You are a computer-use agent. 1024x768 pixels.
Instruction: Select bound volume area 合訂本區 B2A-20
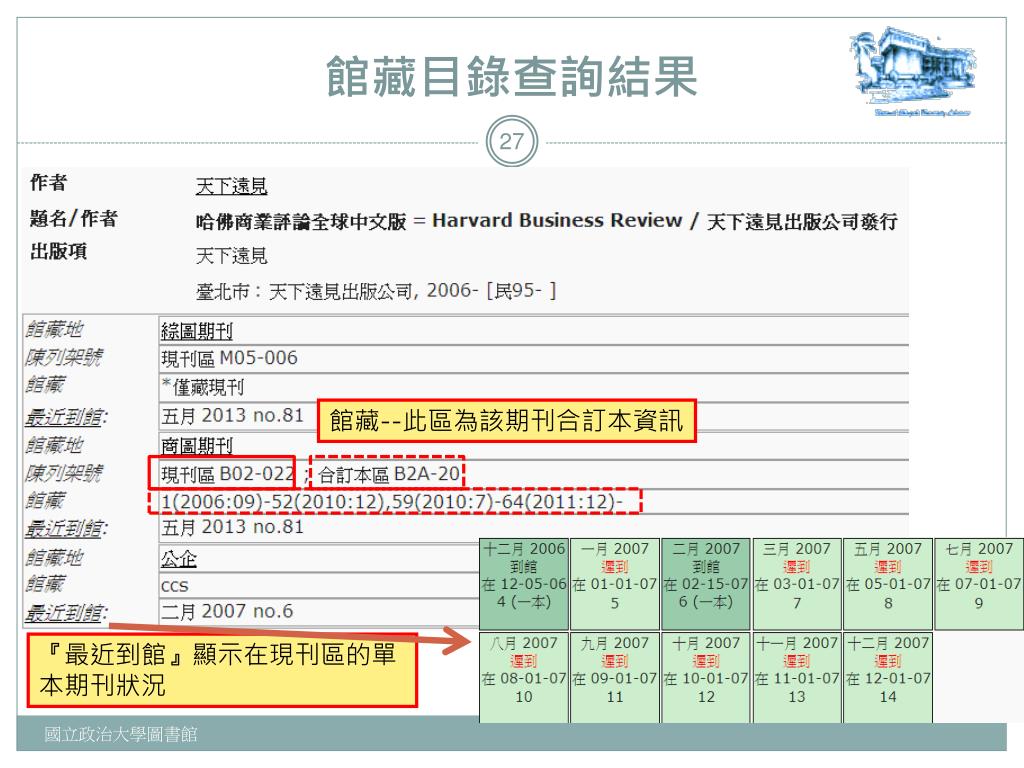389,474
